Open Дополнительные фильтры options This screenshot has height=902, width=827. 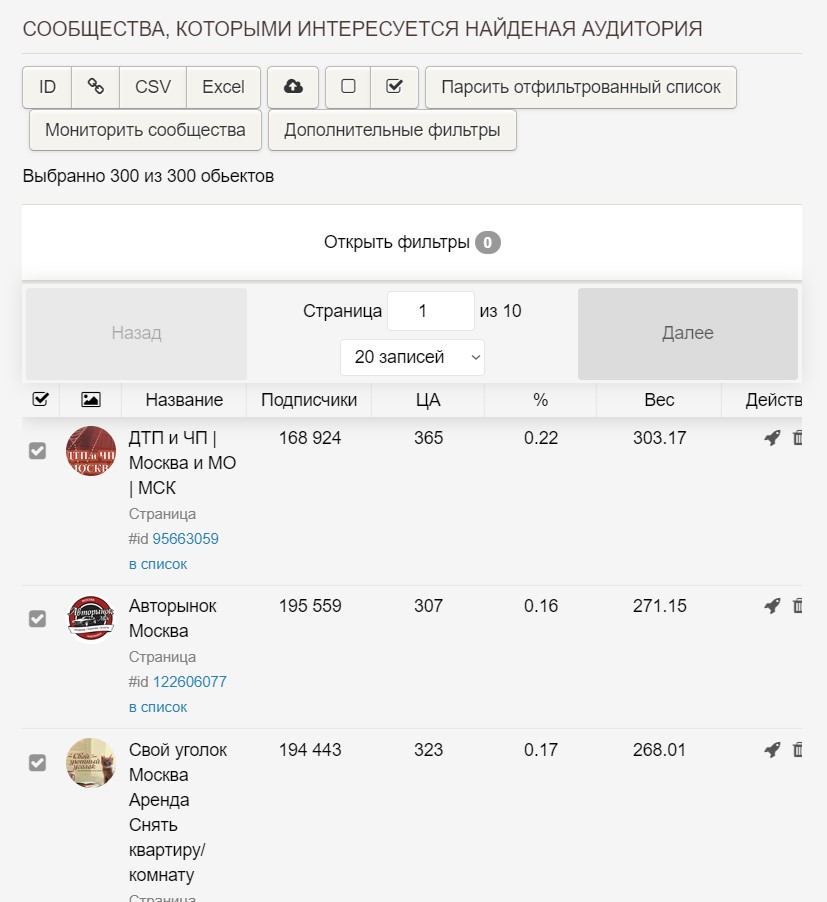(x=392, y=130)
